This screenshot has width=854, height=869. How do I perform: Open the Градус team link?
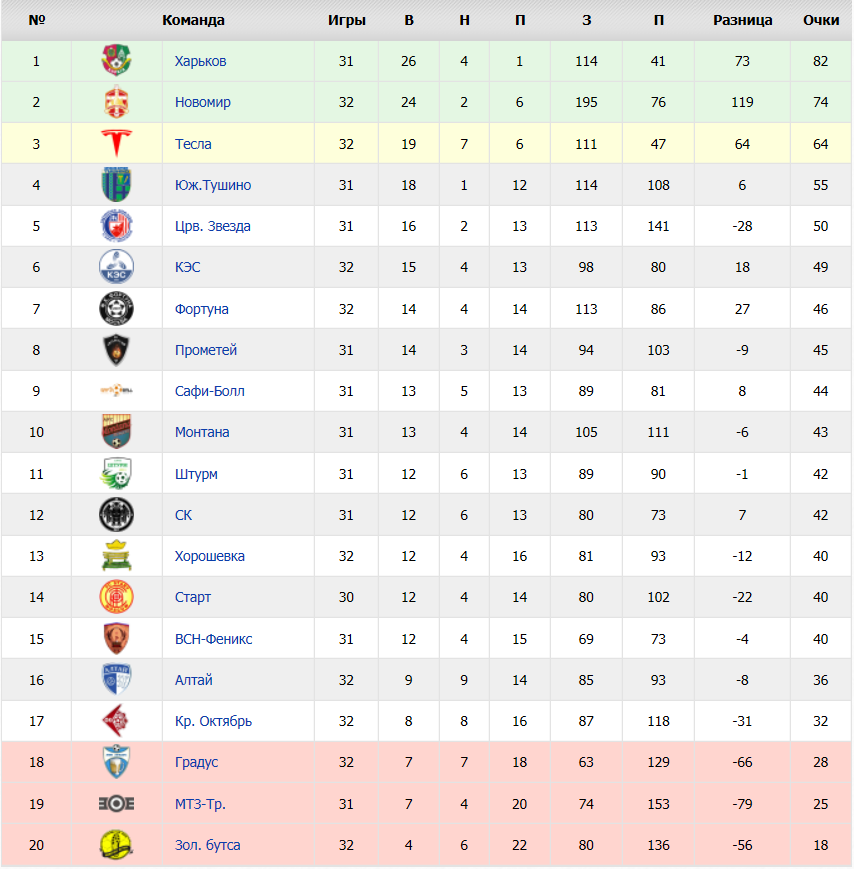(x=196, y=762)
